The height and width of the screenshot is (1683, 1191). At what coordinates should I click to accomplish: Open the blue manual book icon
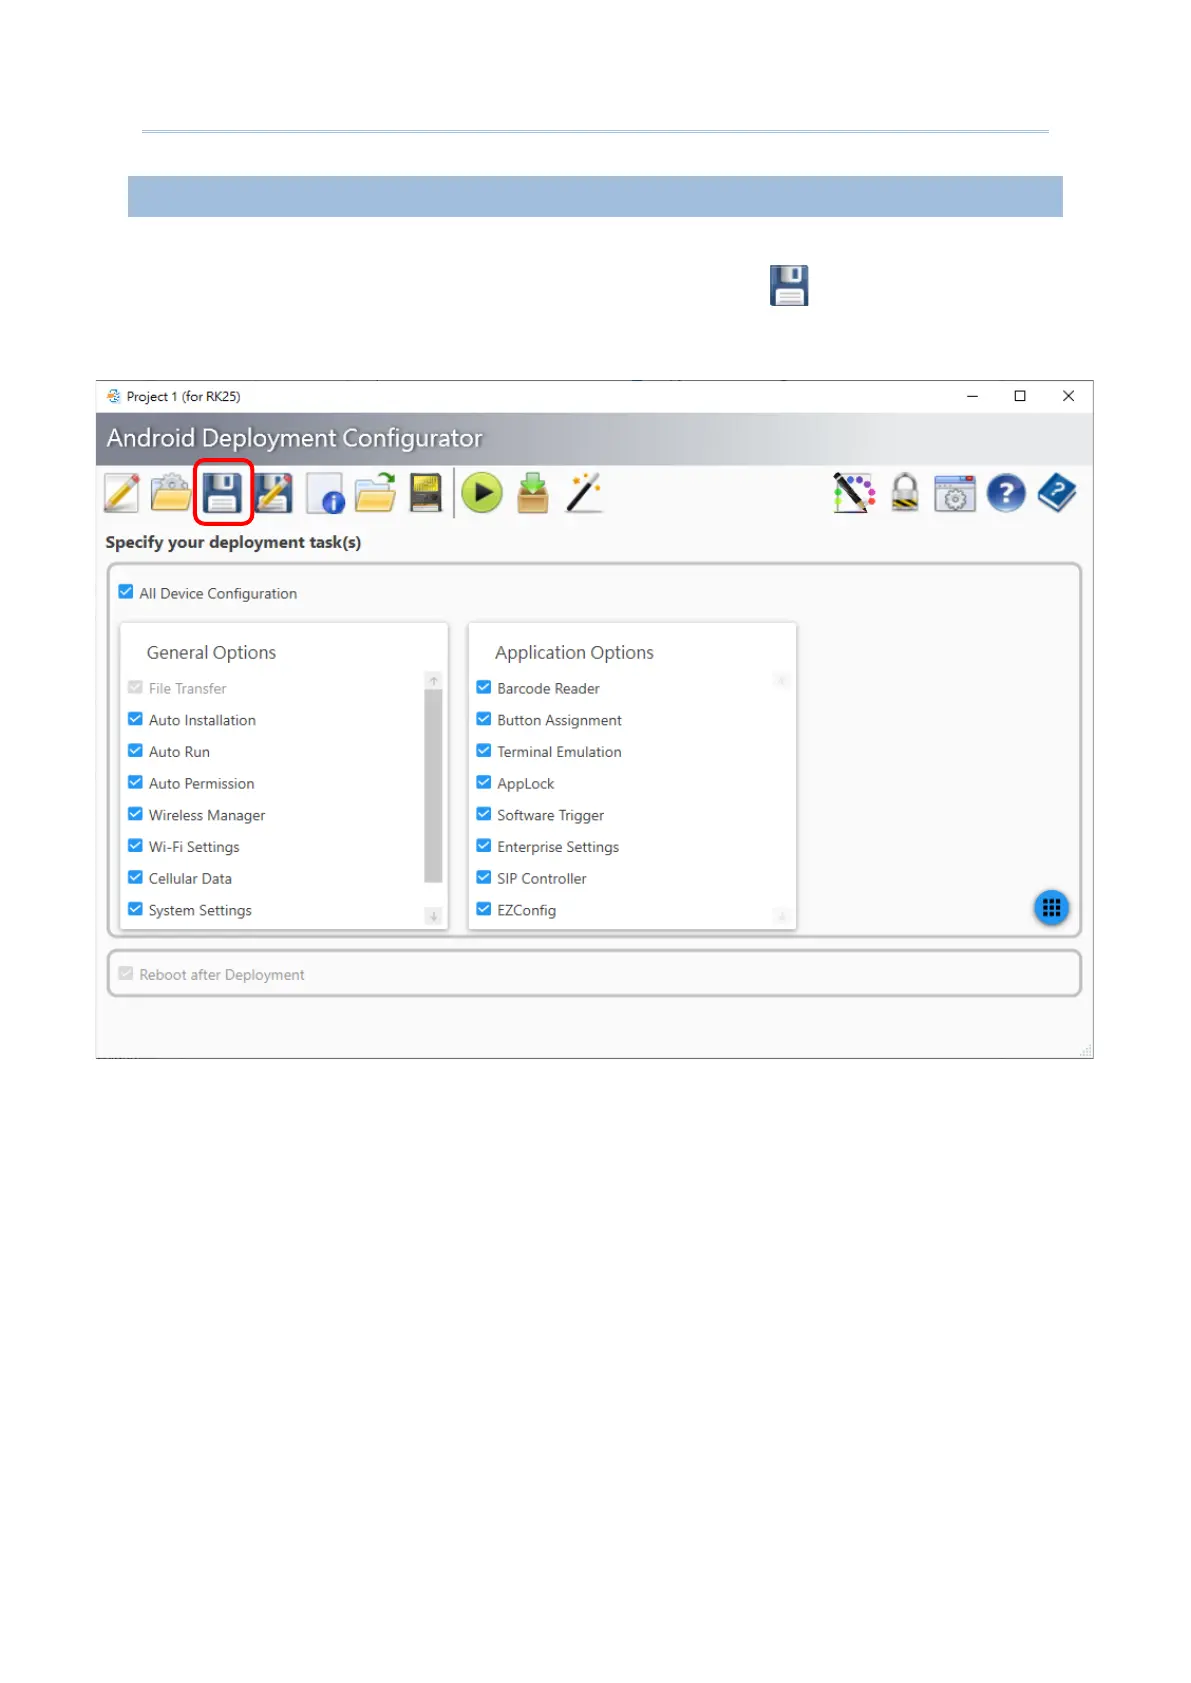(1057, 493)
